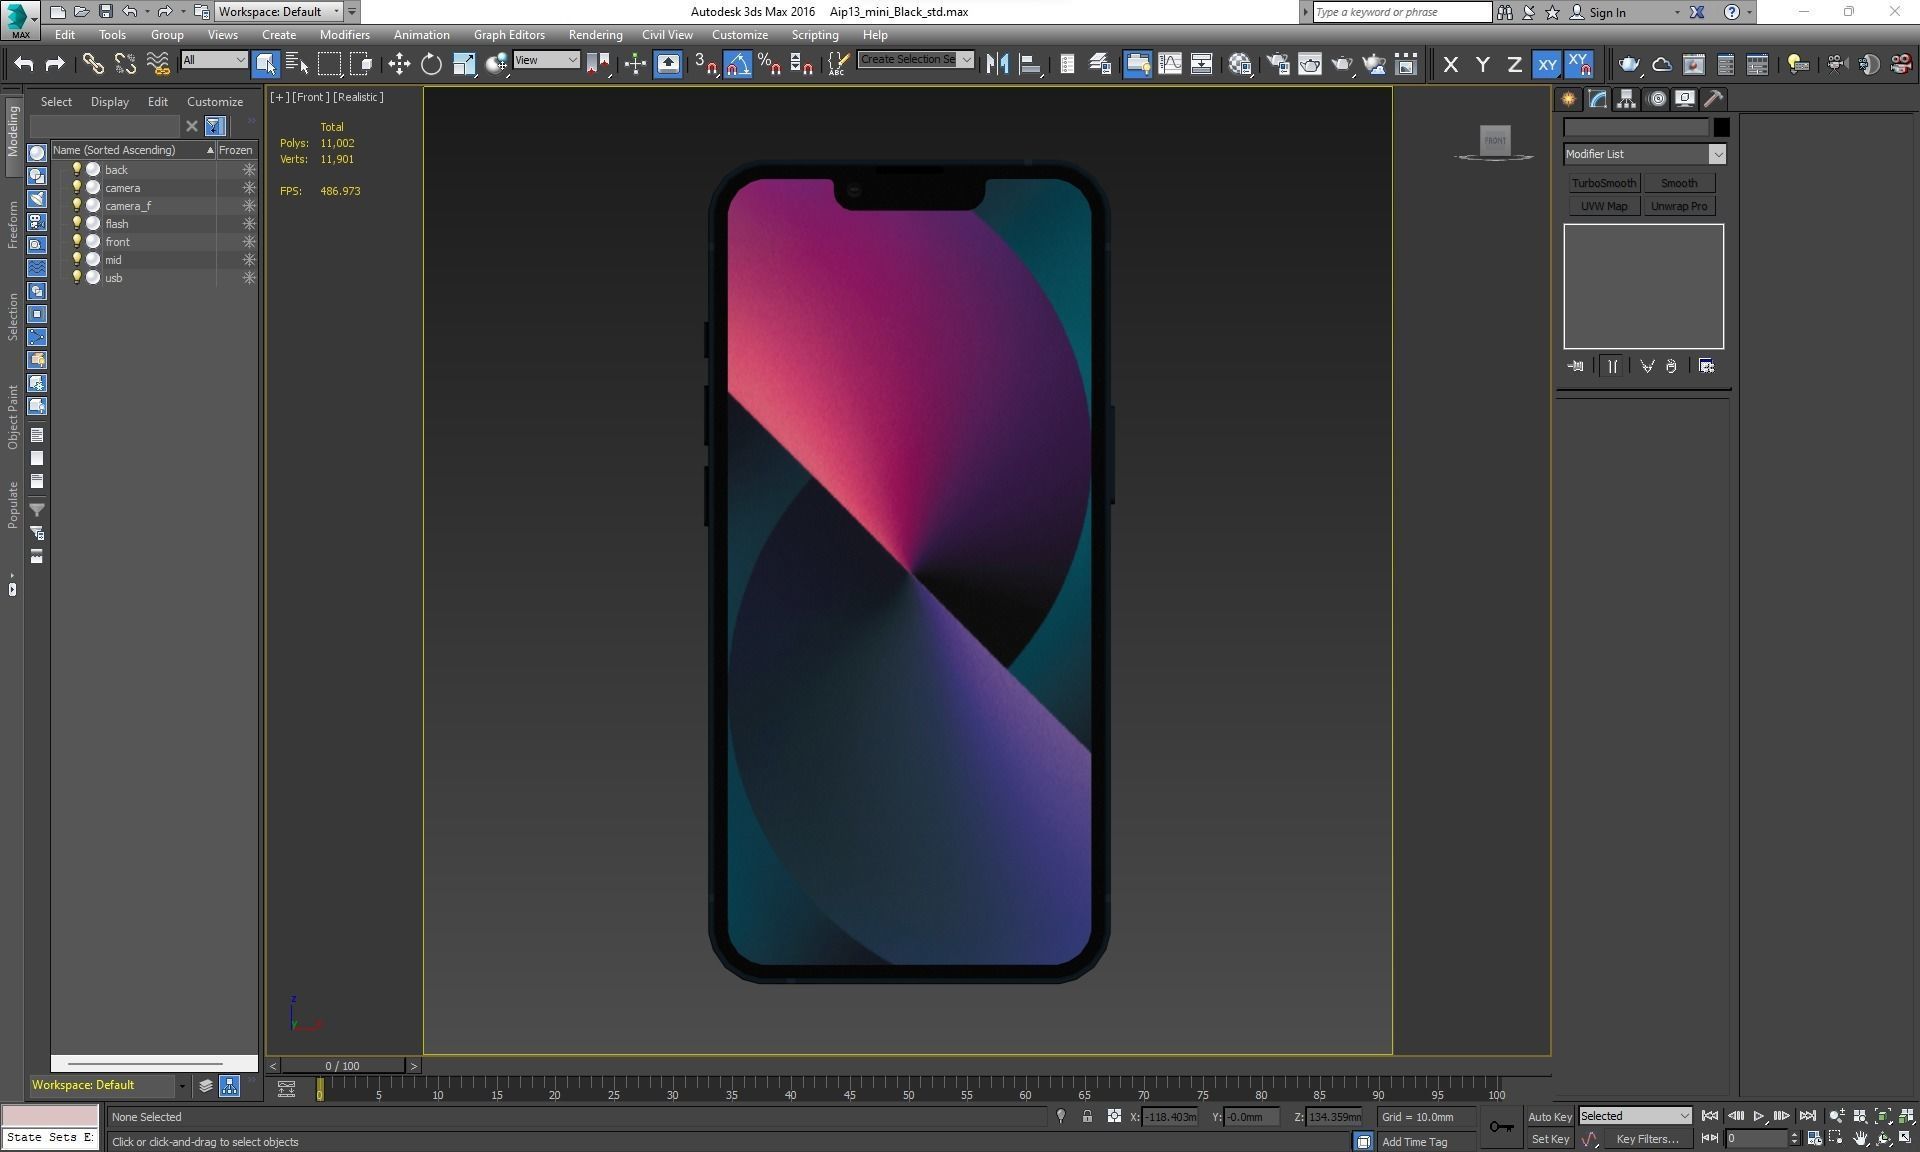Viewport: 1920px width, 1152px height.
Task: Open the Realistic shading viewport menu
Action: pyautogui.click(x=358, y=97)
